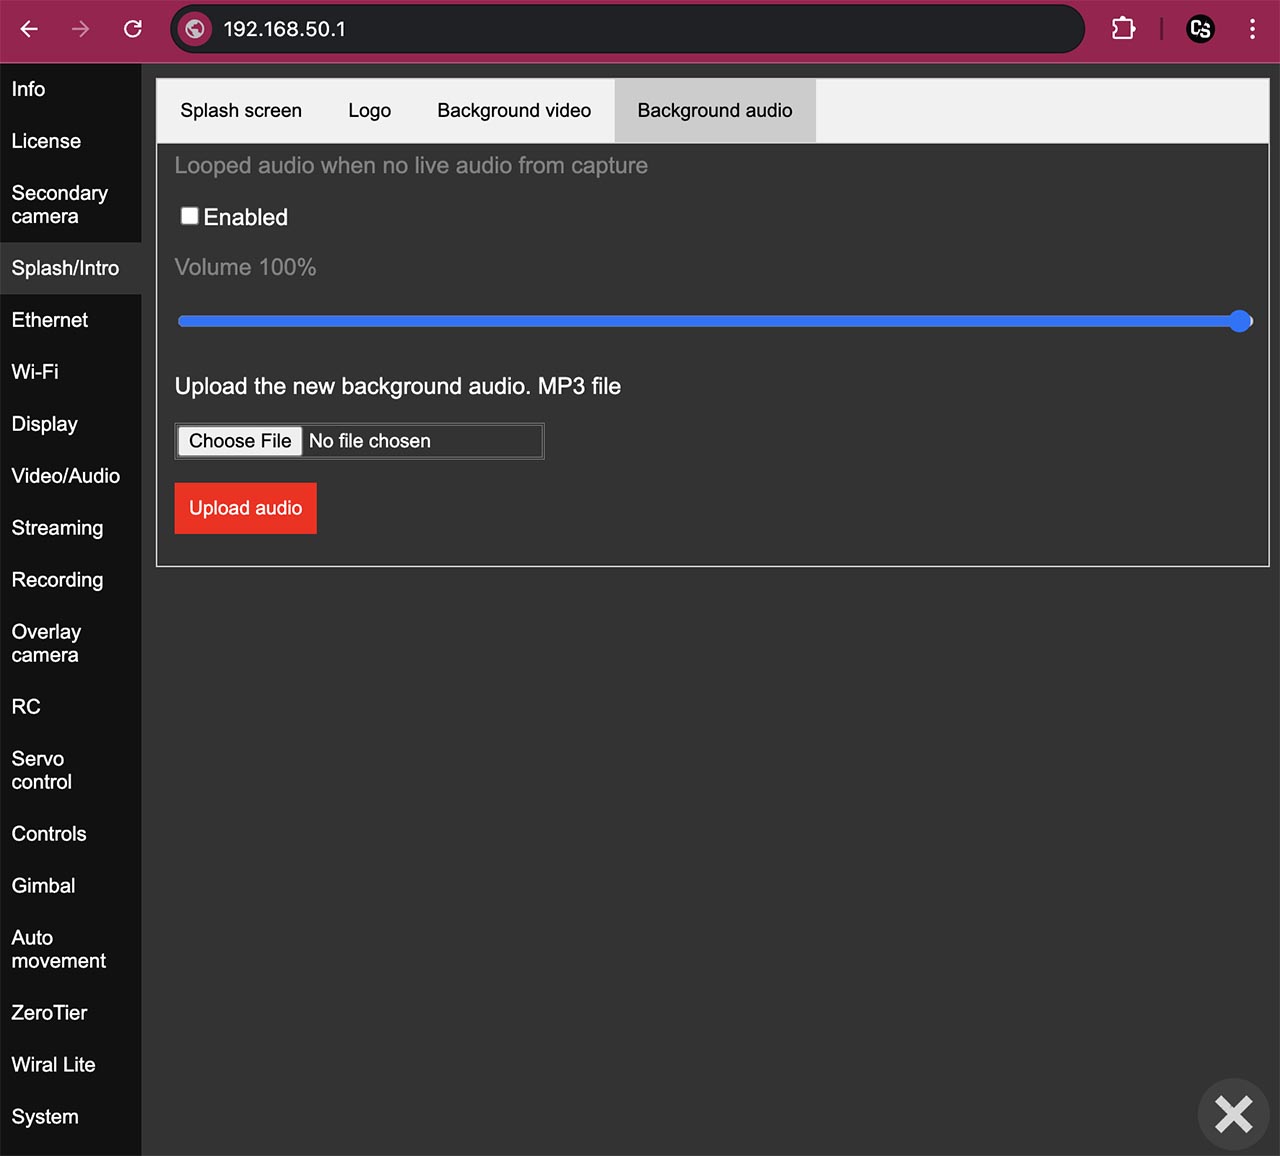Go to Display settings
Image resolution: width=1280 pixels, height=1156 pixels.
click(x=70, y=424)
